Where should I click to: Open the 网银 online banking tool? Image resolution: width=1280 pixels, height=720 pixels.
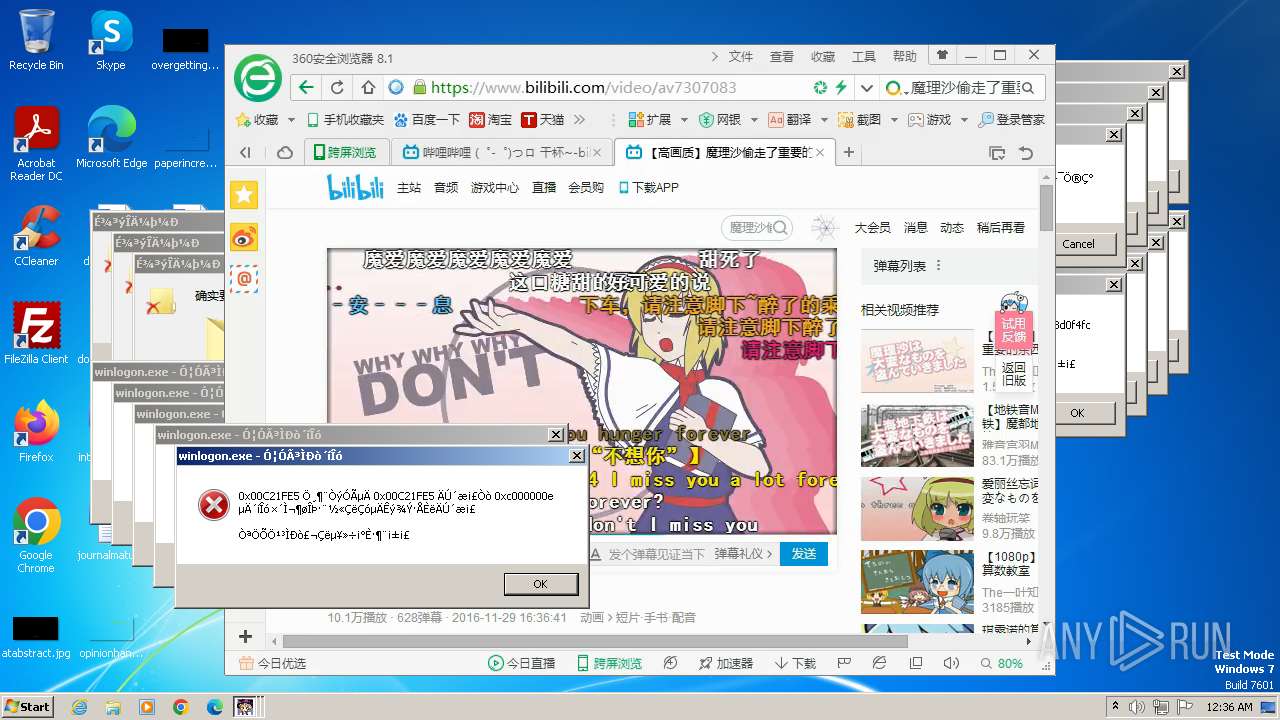click(x=719, y=119)
